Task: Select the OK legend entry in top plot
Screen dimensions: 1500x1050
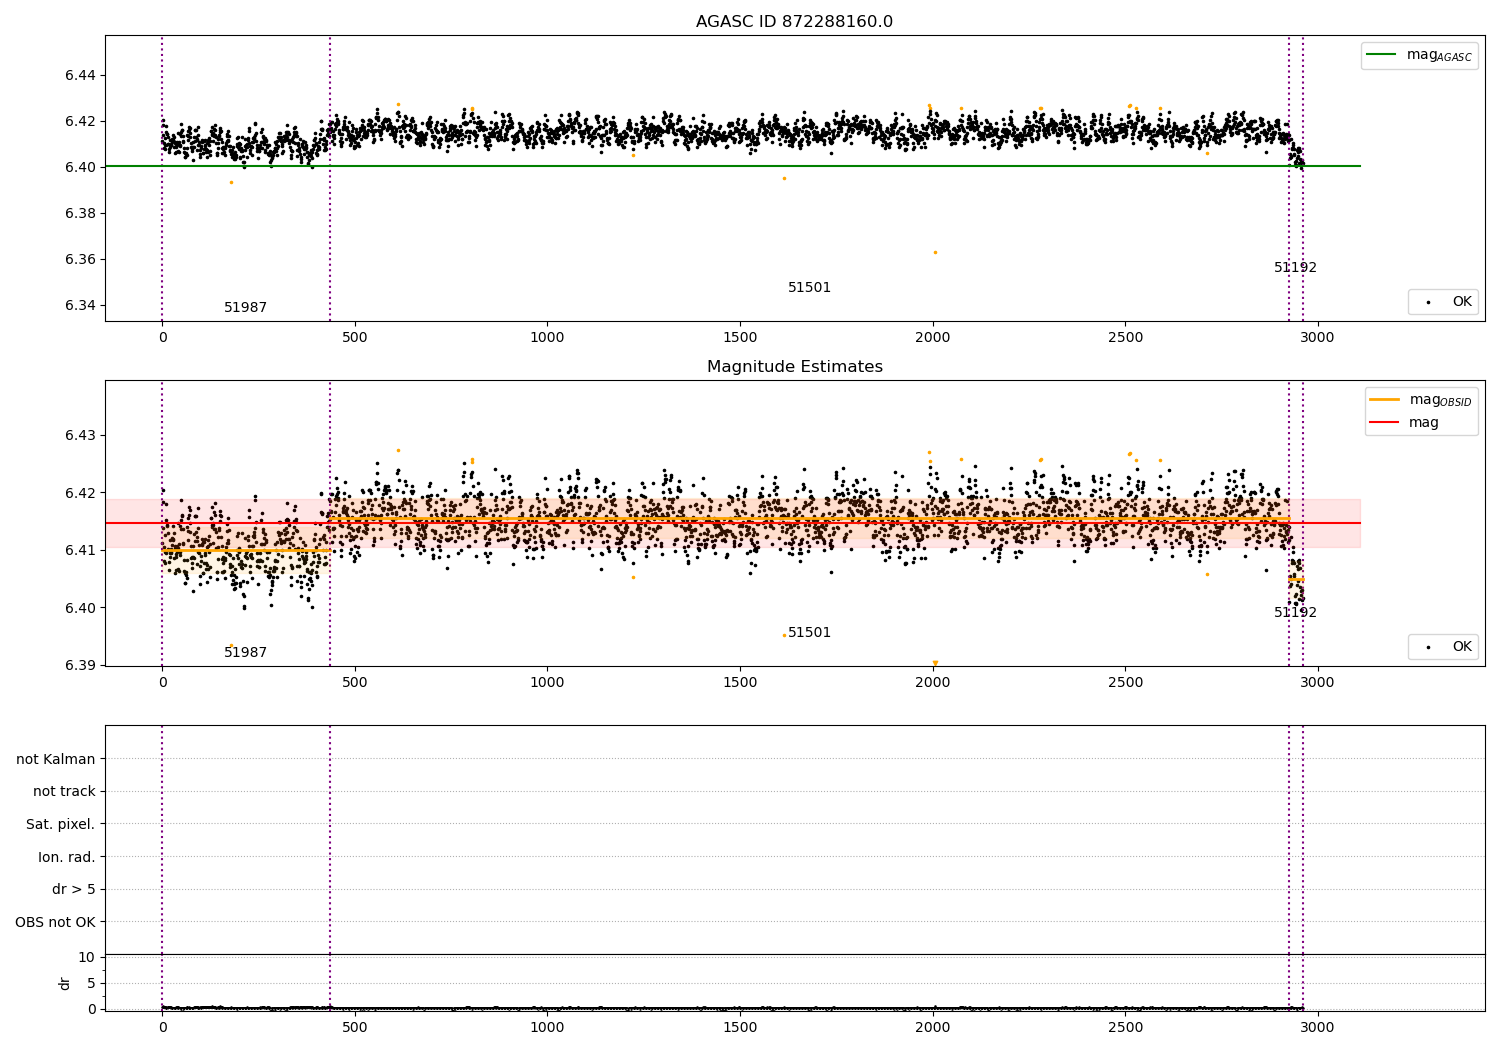Action: click(x=1443, y=302)
